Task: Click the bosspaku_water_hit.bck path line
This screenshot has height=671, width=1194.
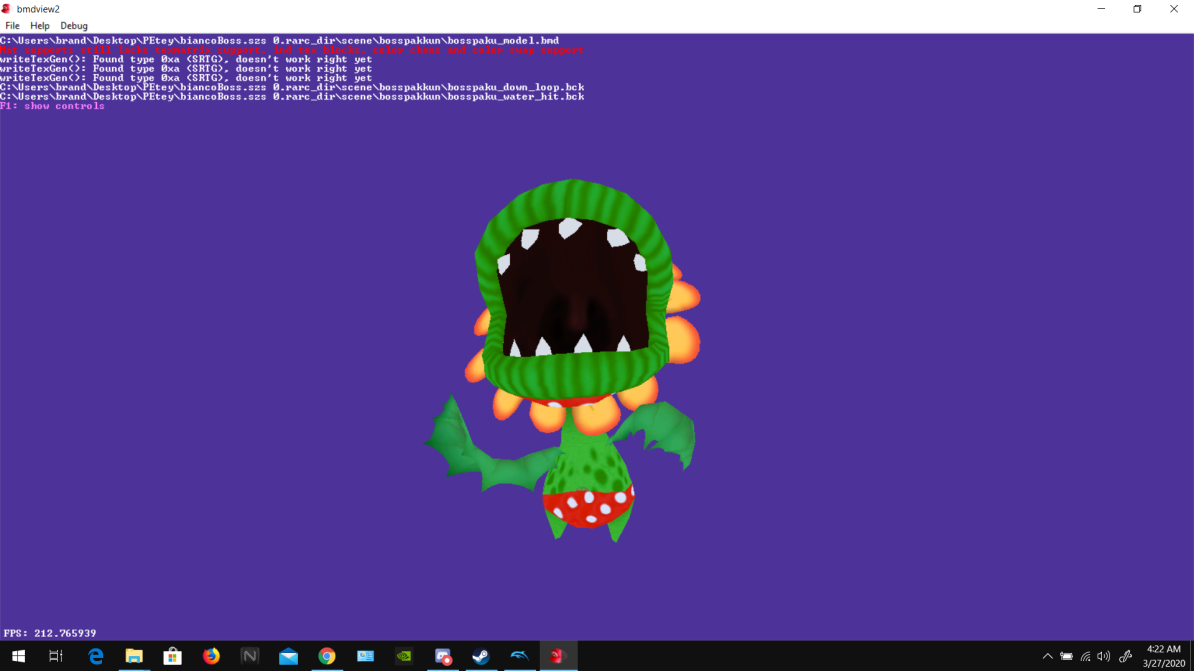Action: click(x=292, y=96)
